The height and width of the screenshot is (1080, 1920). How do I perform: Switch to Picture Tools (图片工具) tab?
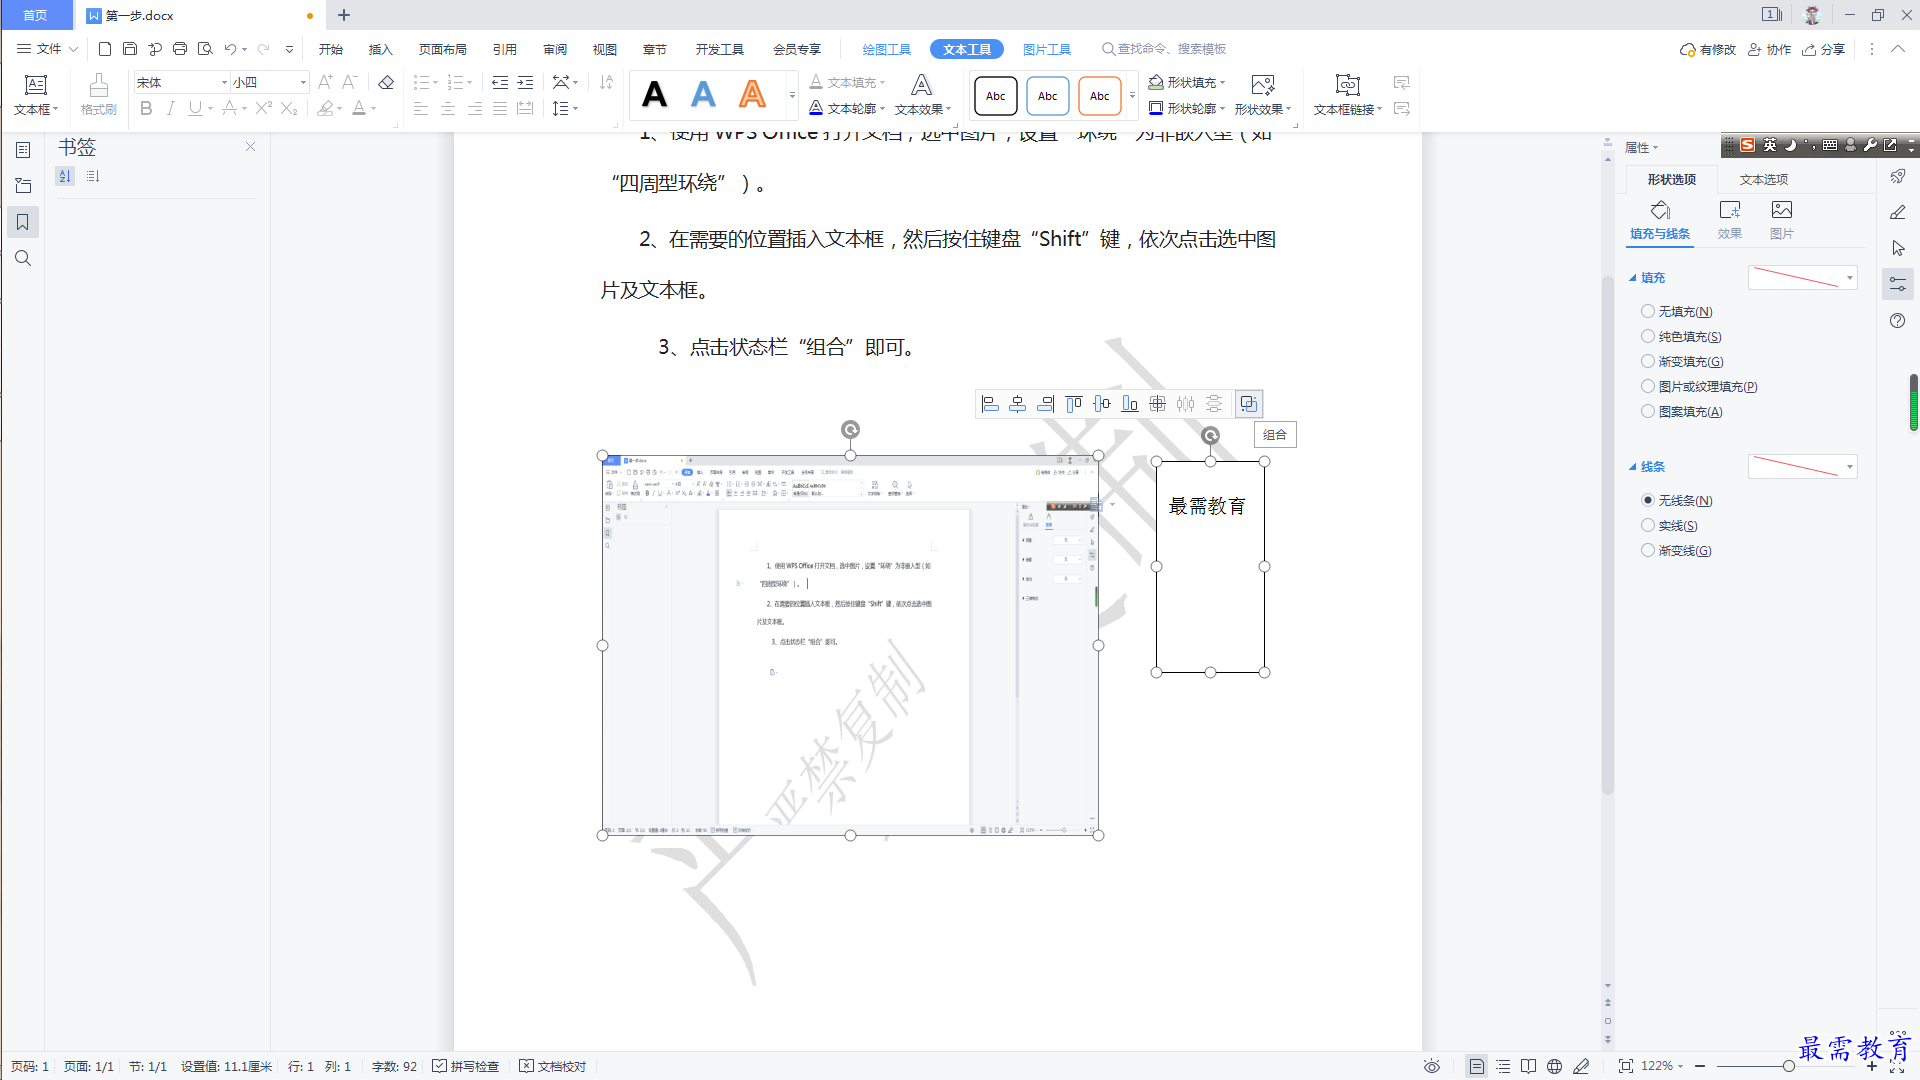[x=1047, y=49]
